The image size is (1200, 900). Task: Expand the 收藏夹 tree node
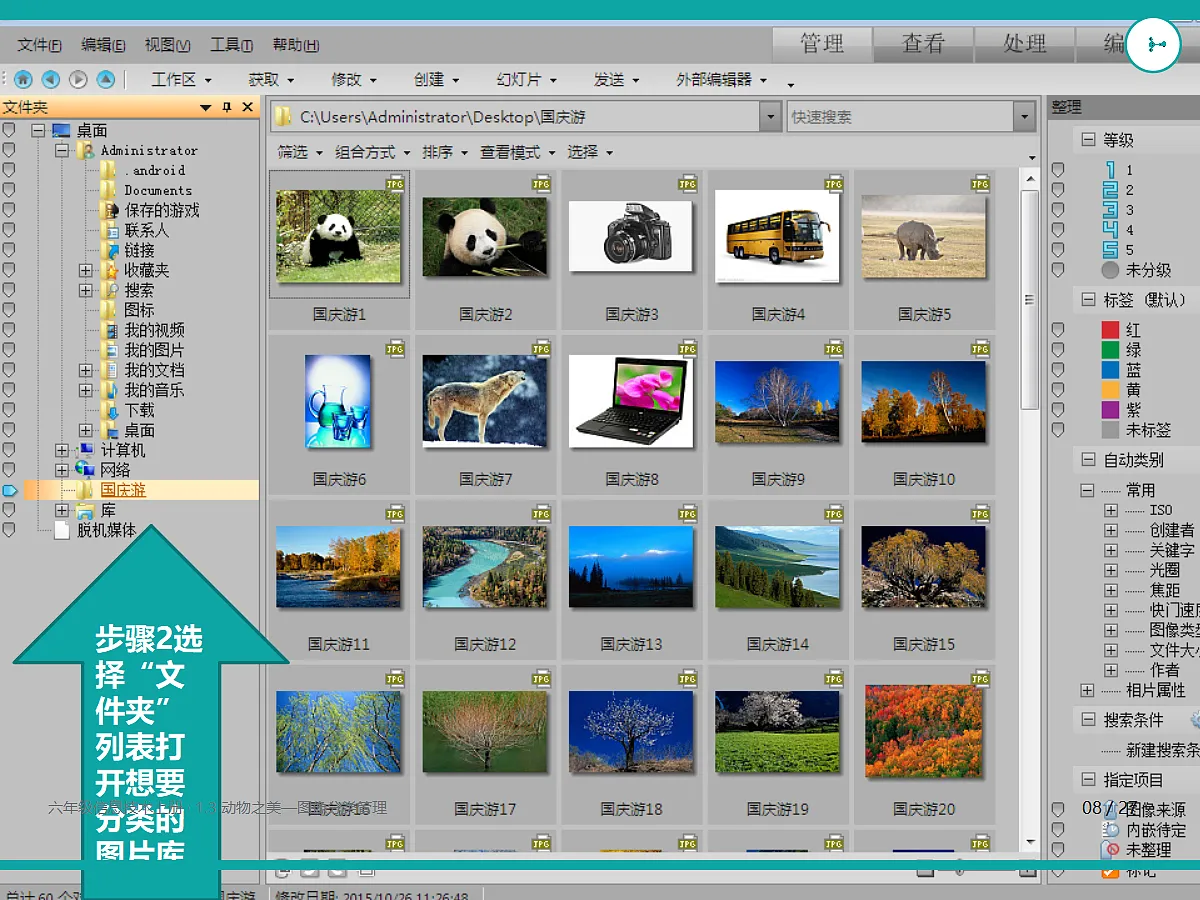tap(86, 270)
